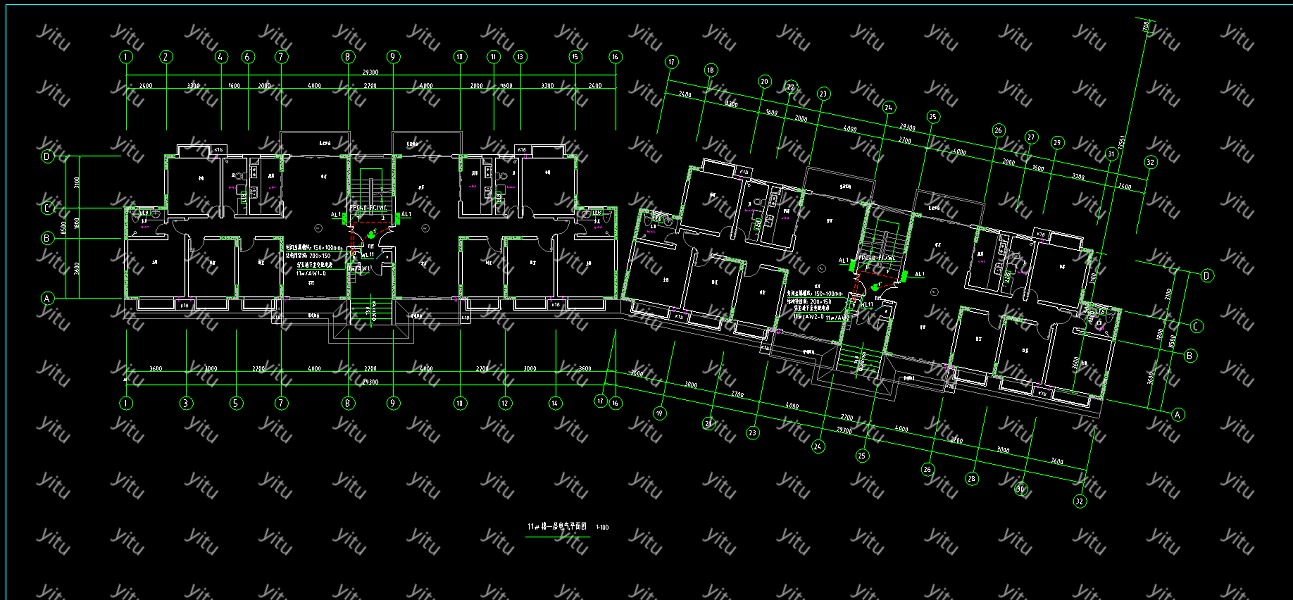This screenshot has width=1293, height=600.
Task: Select the 1:100 scale text
Action: 601,528
